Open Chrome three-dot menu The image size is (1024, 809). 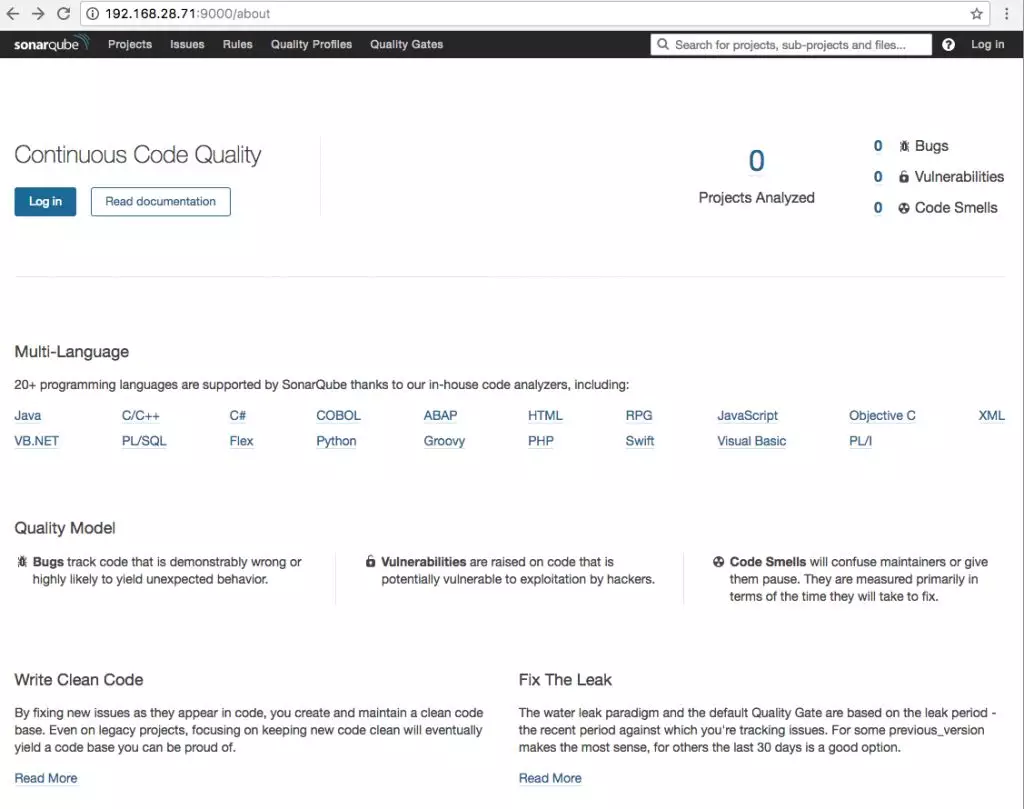(1007, 14)
